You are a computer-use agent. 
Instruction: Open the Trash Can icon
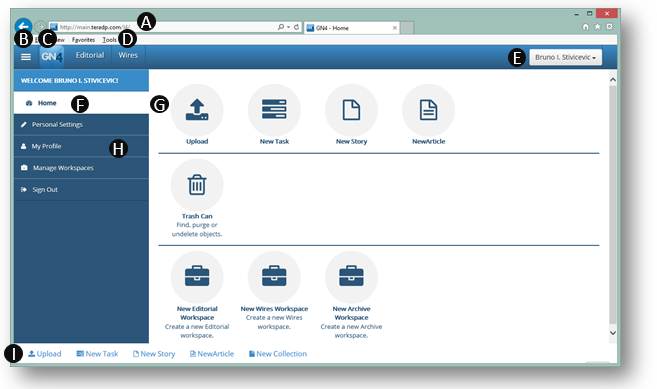tap(197, 185)
